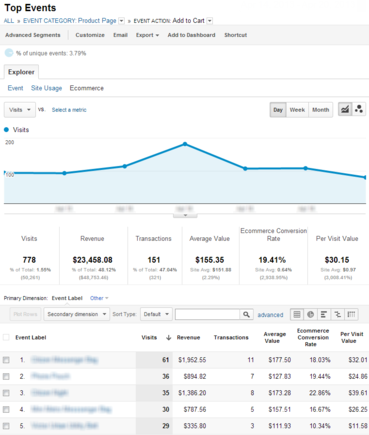This screenshot has height=435, width=369.
Task: Open the Explorer tab
Action: point(21,72)
